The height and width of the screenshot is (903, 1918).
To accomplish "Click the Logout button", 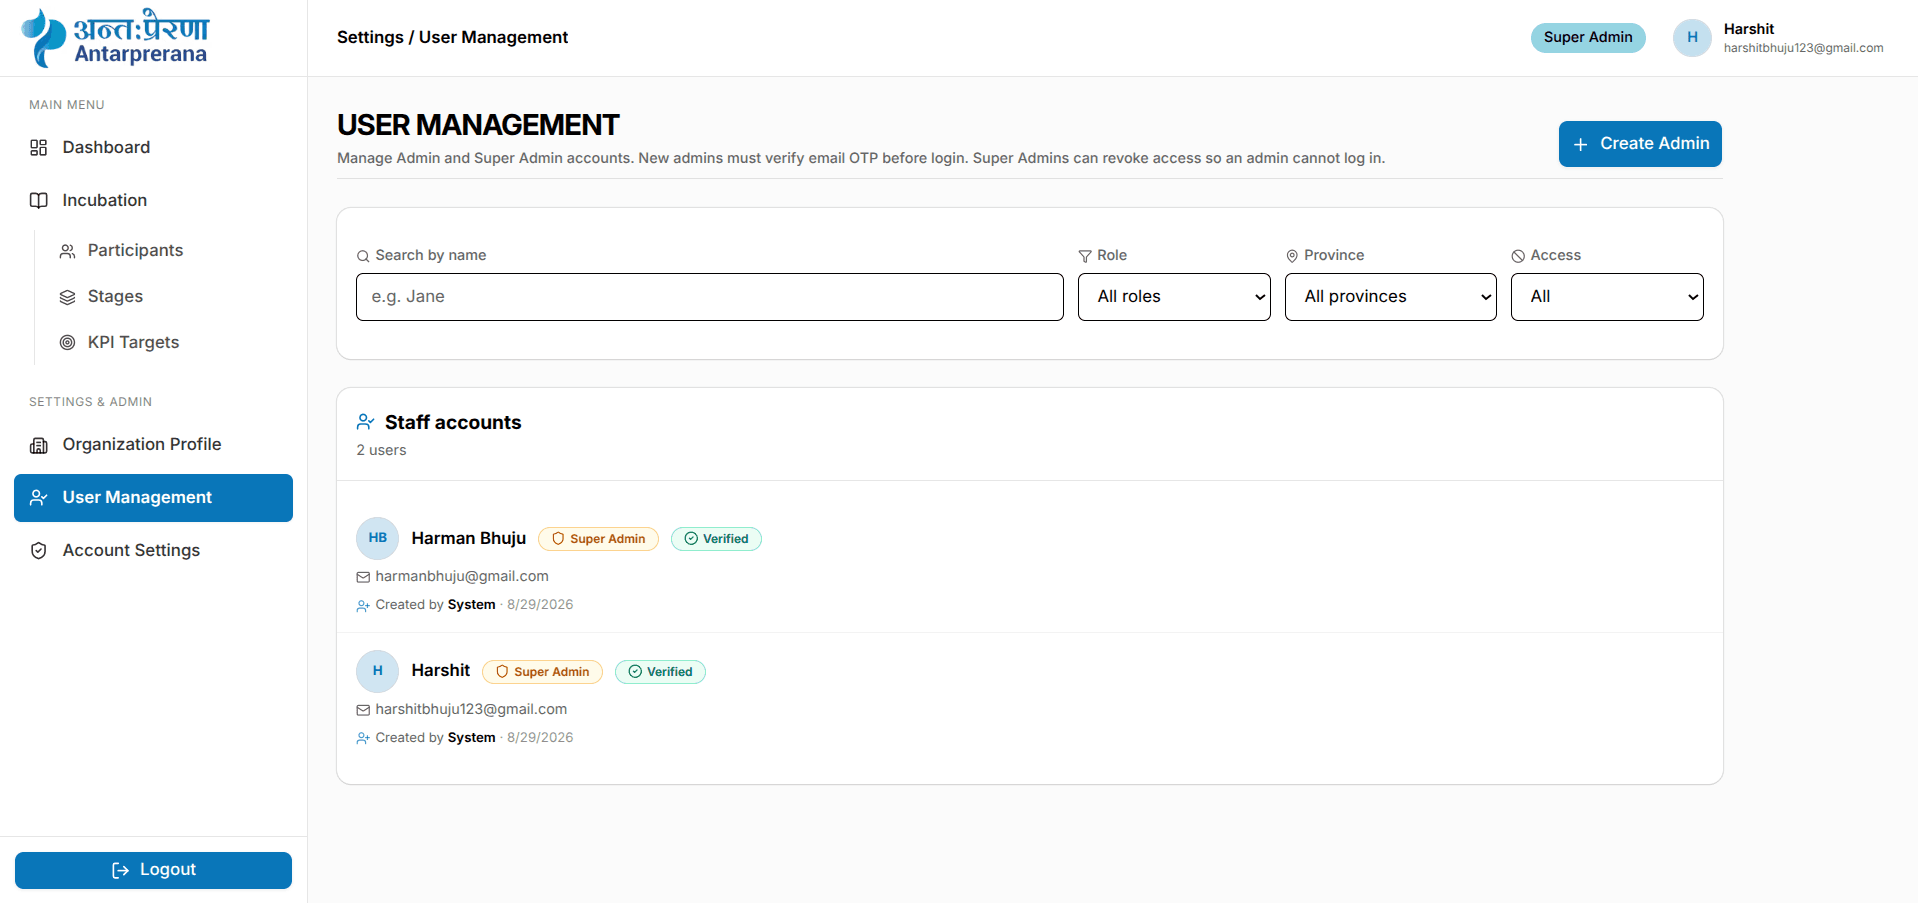I will (x=153, y=870).
